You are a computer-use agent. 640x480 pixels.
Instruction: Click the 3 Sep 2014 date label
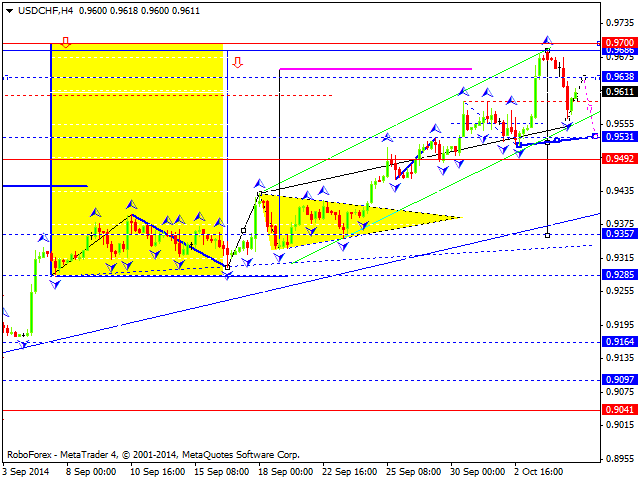tap(26, 471)
